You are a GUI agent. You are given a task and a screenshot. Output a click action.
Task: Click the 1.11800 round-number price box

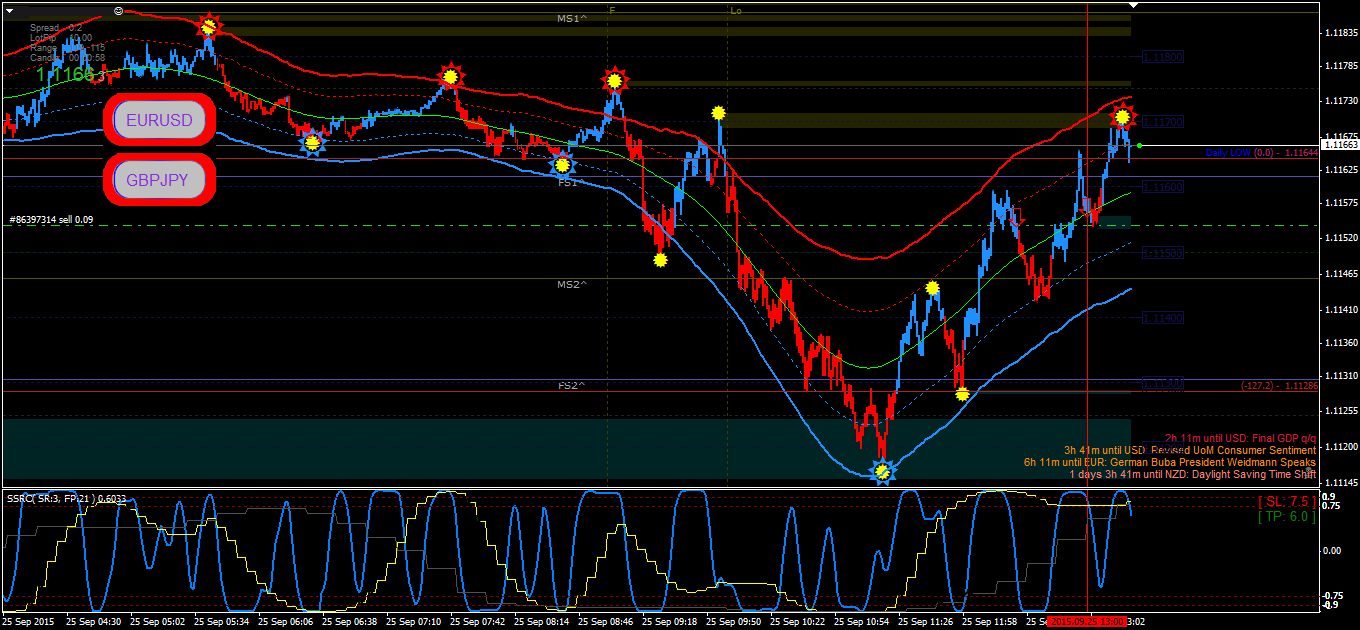pos(1162,57)
